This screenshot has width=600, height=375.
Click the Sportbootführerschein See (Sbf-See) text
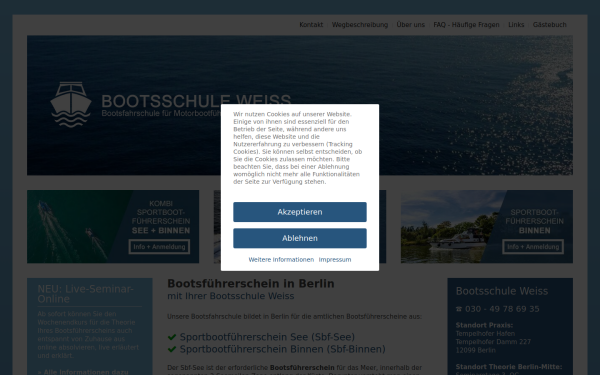coord(267,337)
